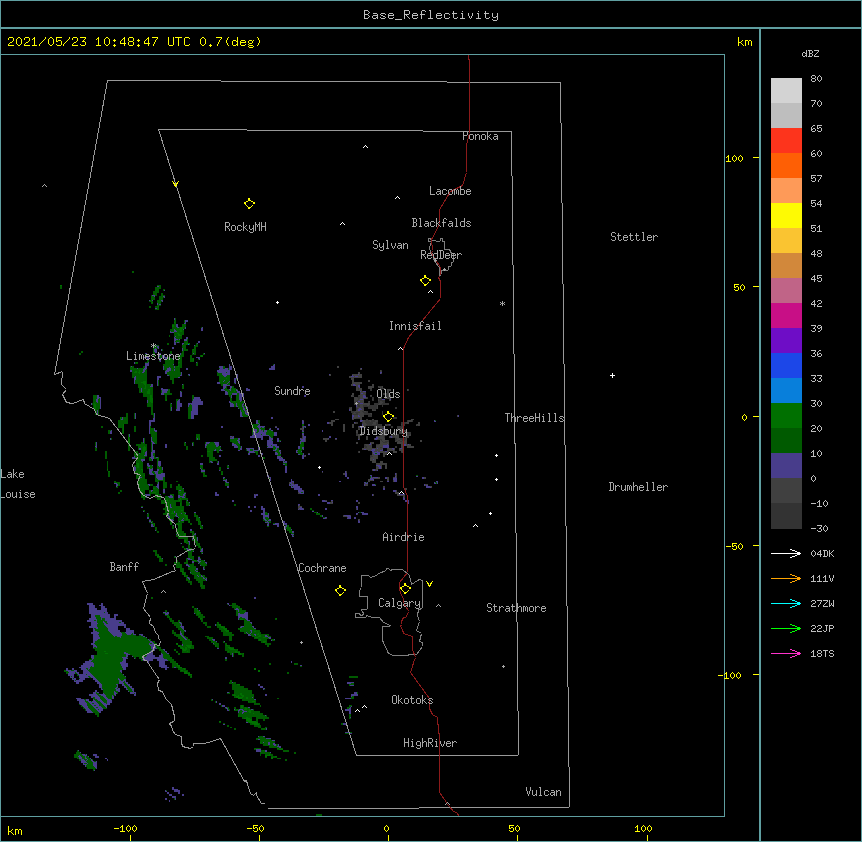The image size is (862, 842).
Task: Click the RockyMH label
Action: [x=245, y=226]
